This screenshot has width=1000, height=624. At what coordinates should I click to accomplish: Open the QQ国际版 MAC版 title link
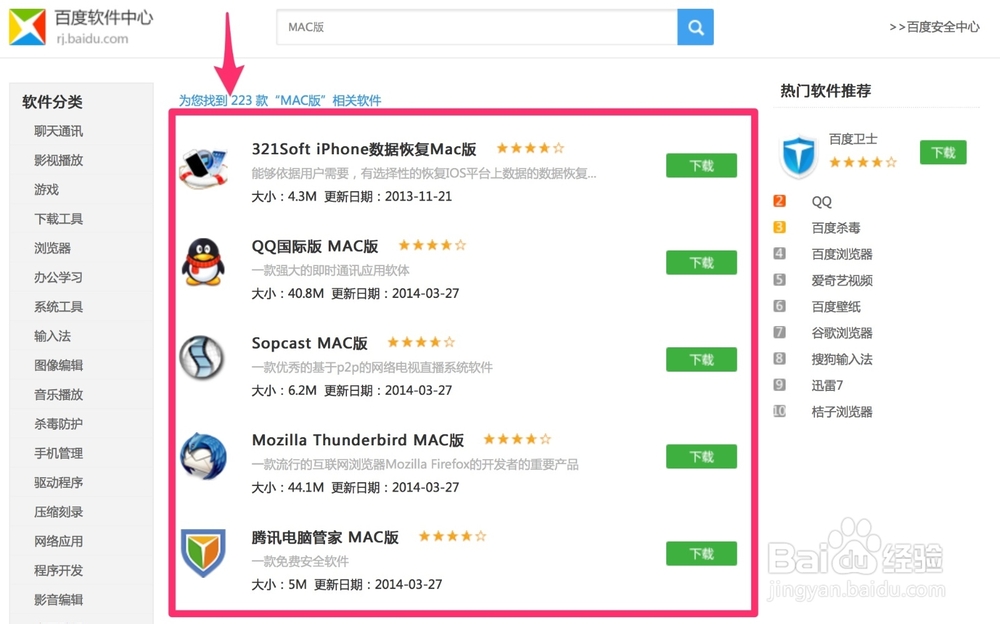[x=315, y=246]
